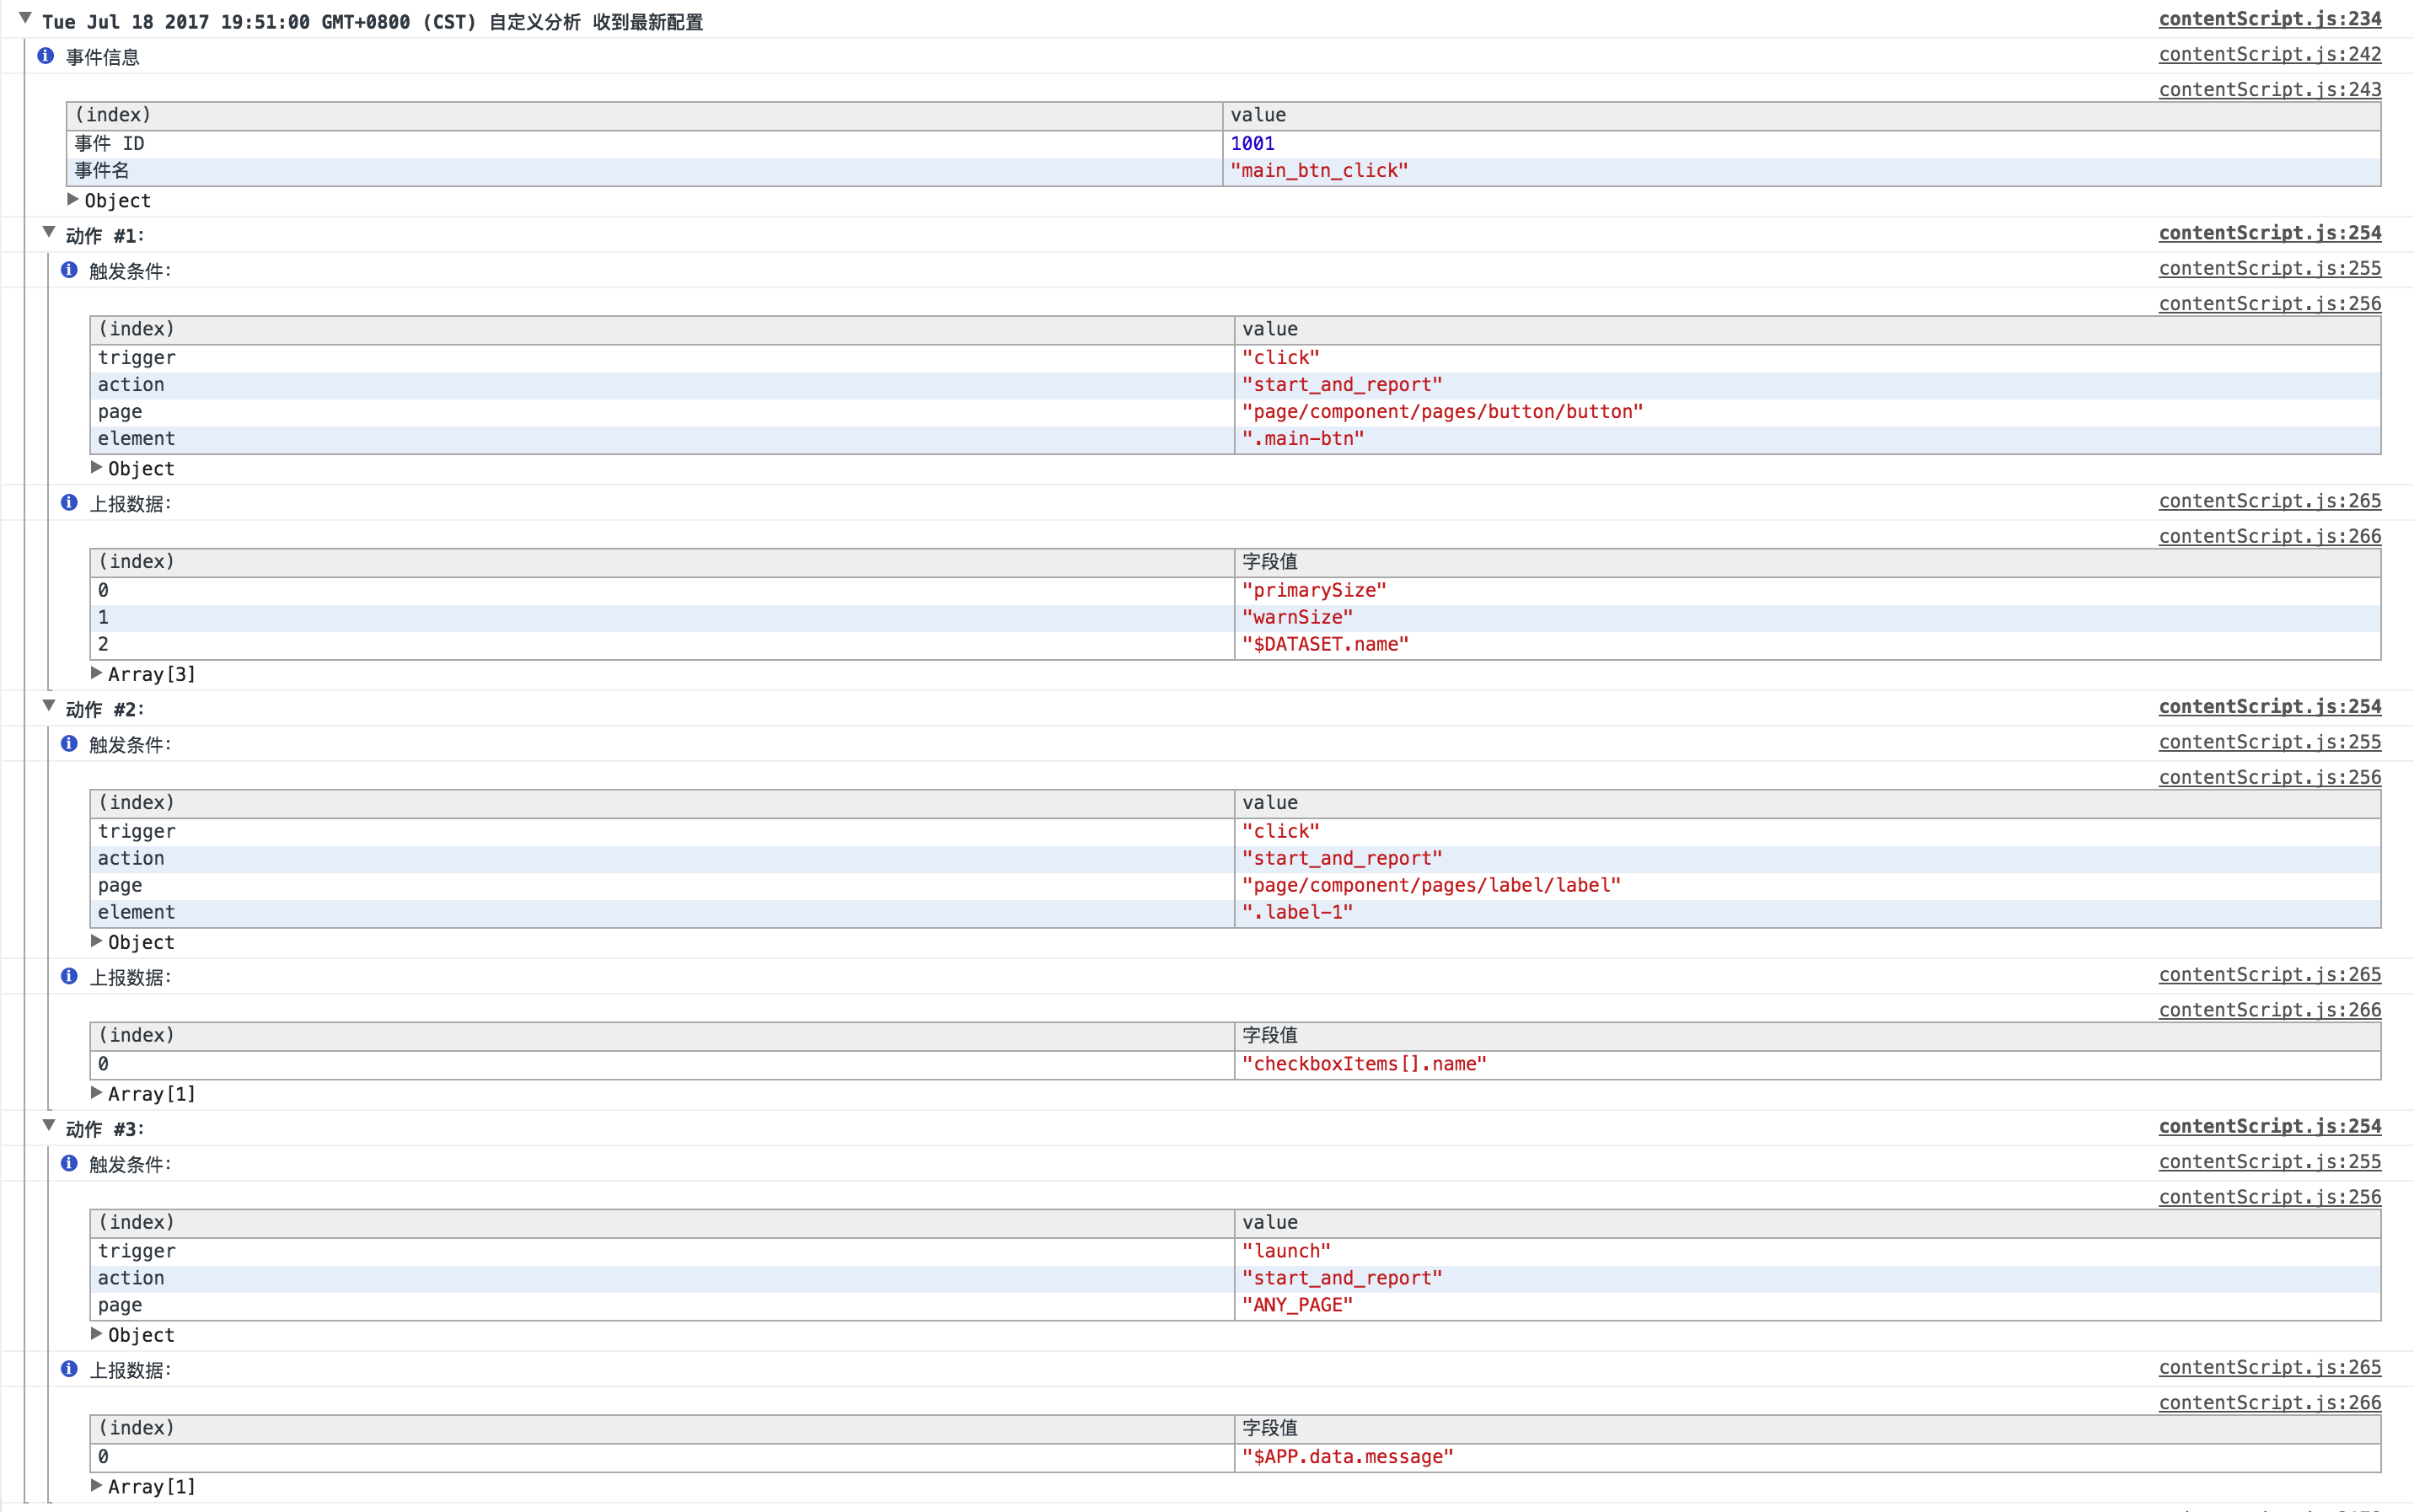The height and width of the screenshot is (1512, 2414).
Task: Click info icon beside 事件信息
Action: [x=45, y=56]
